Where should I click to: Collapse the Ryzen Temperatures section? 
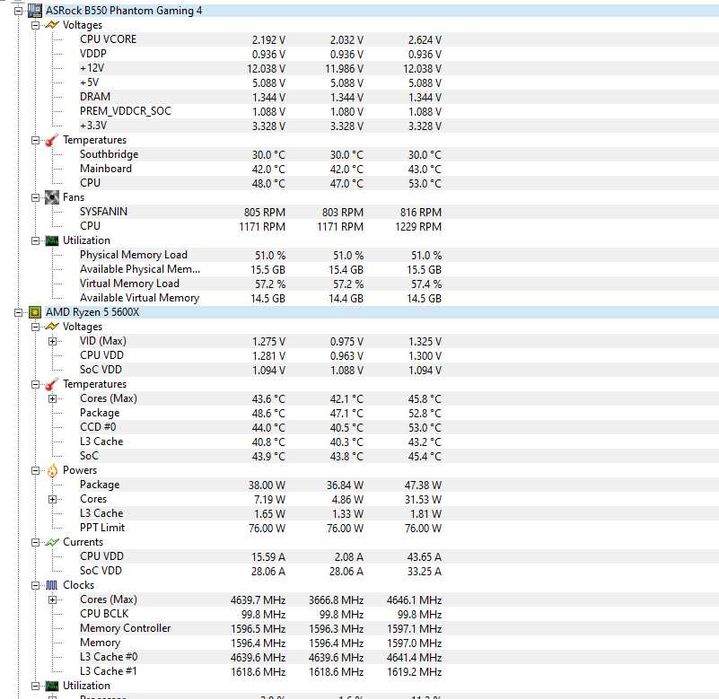(35, 384)
